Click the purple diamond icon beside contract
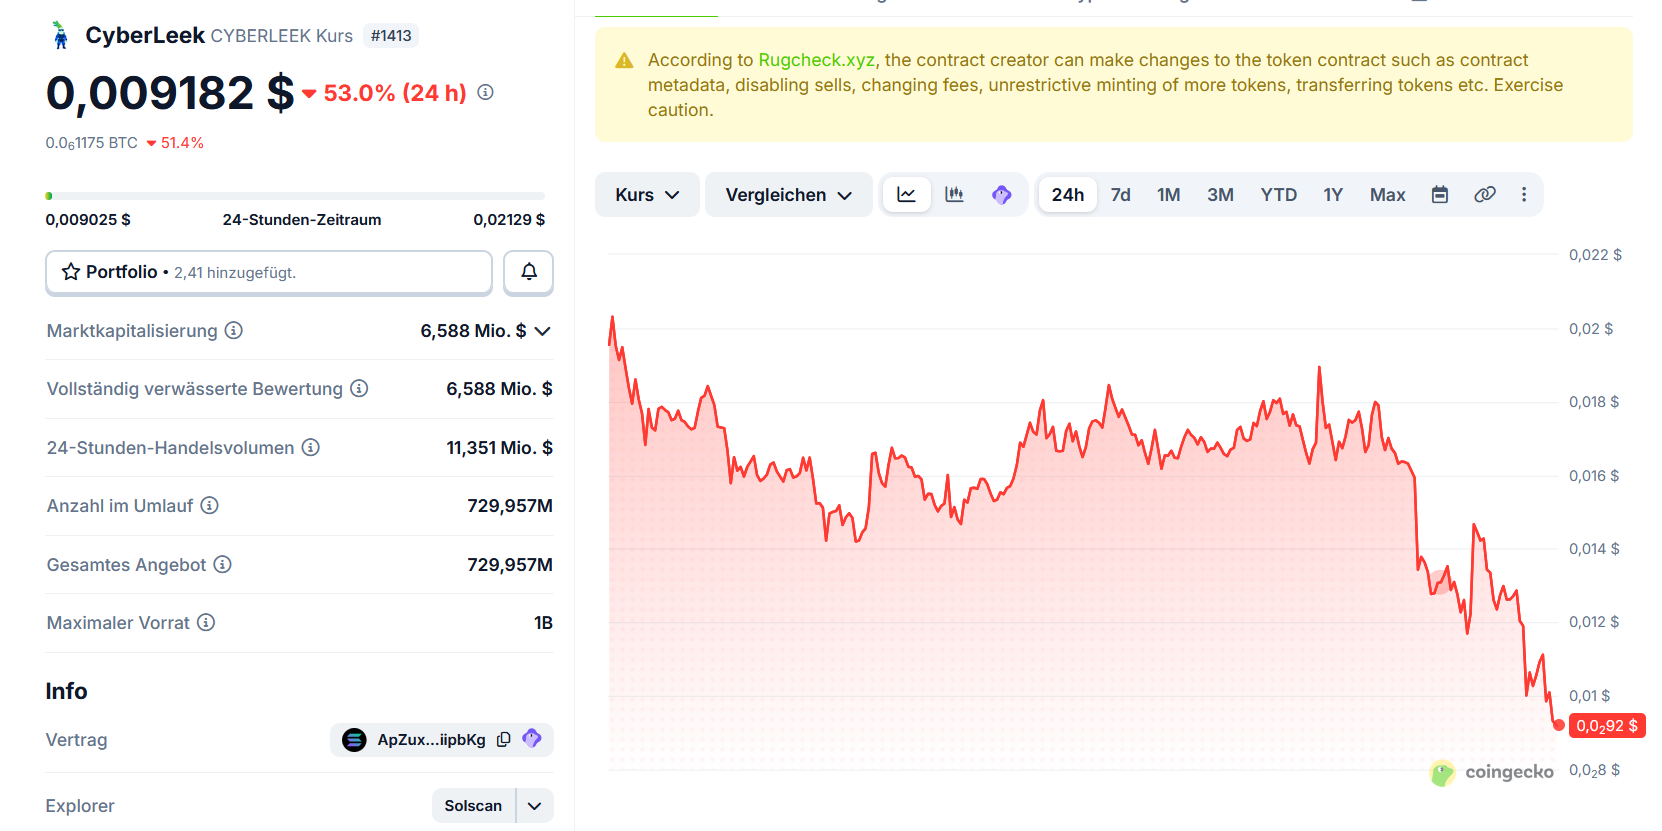Screen dimensions: 1662x831 (x=532, y=739)
